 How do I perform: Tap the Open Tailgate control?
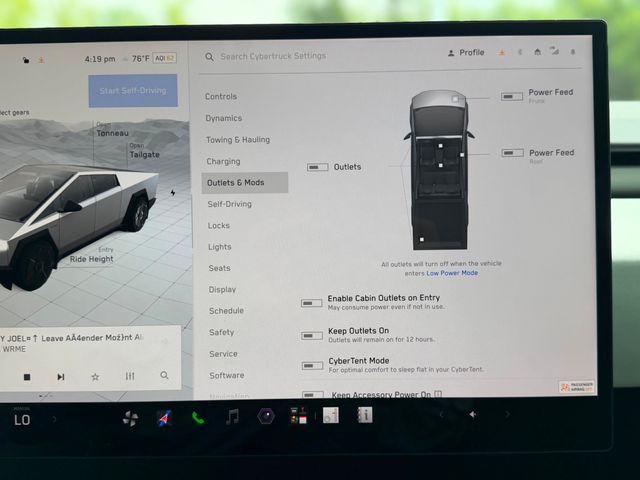144,151
